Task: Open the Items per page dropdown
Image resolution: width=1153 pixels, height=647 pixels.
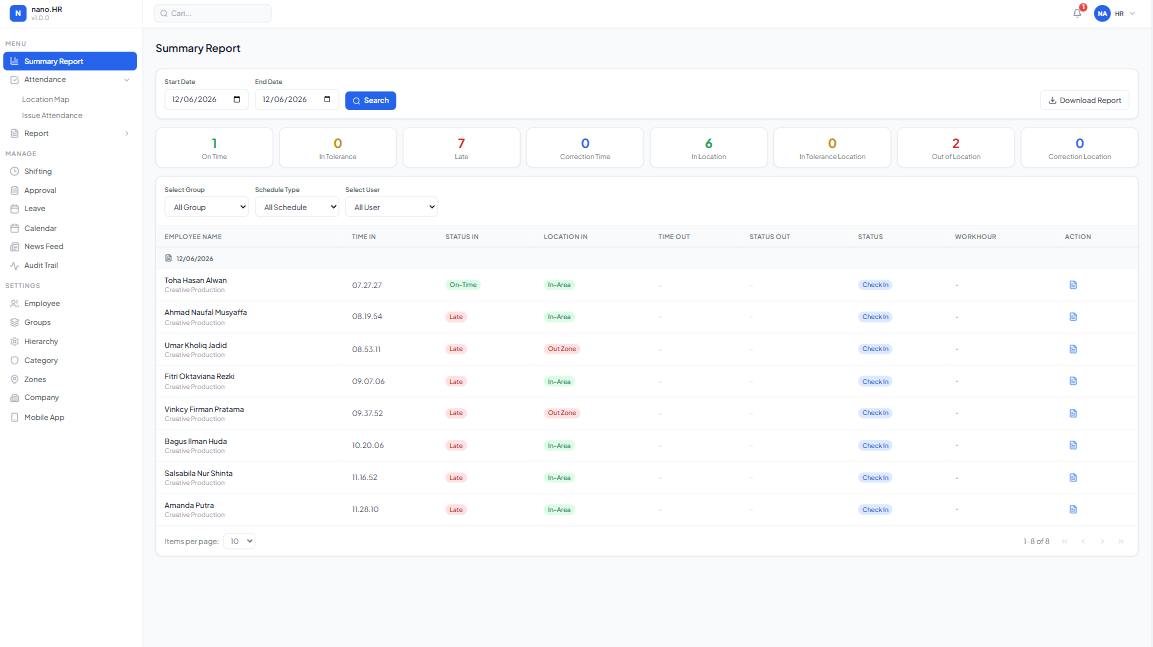Action: pyautogui.click(x=239, y=541)
